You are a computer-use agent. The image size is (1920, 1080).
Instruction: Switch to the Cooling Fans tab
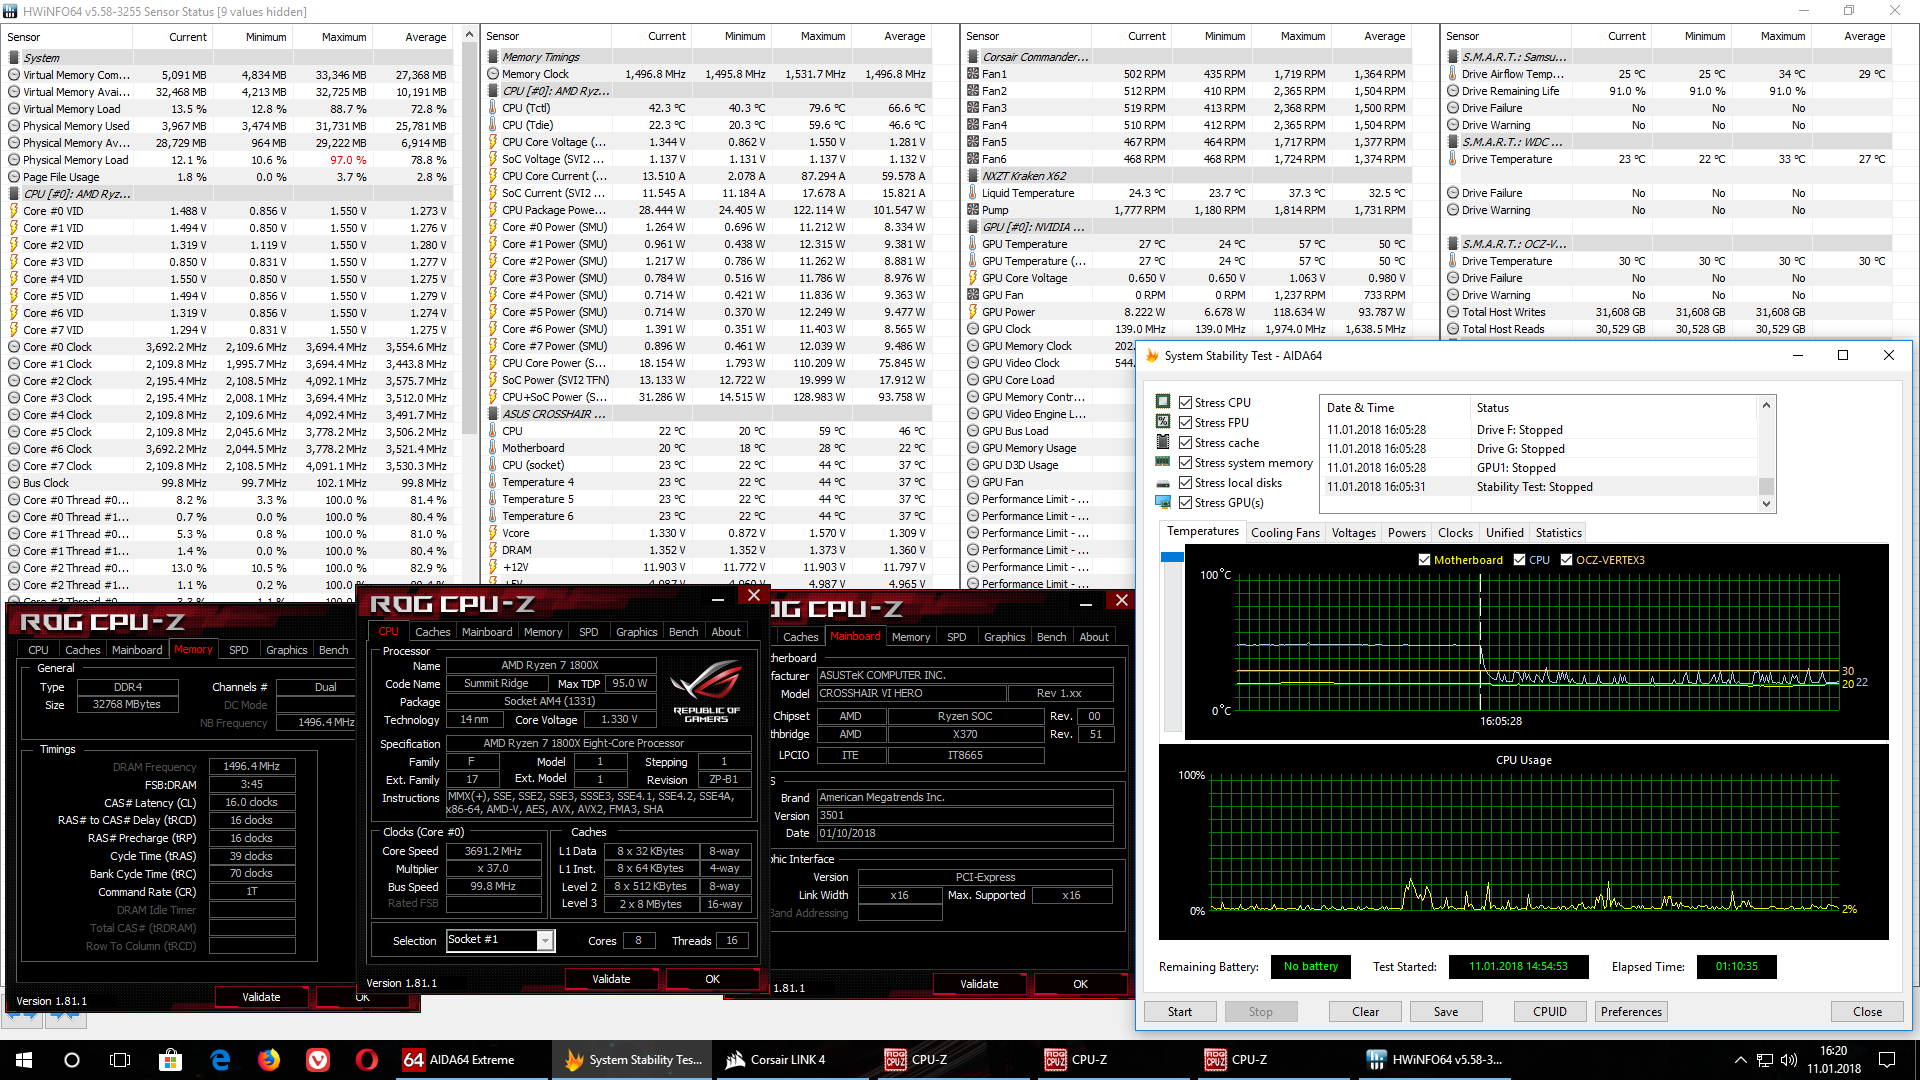(x=1285, y=533)
